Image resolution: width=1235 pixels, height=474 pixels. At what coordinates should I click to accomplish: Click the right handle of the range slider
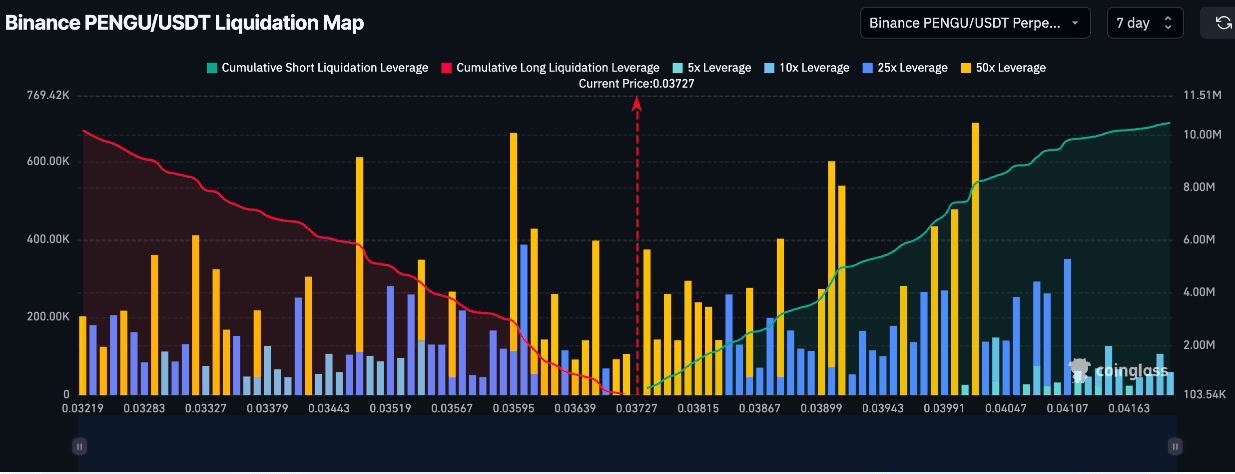click(x=1175, y=446)
